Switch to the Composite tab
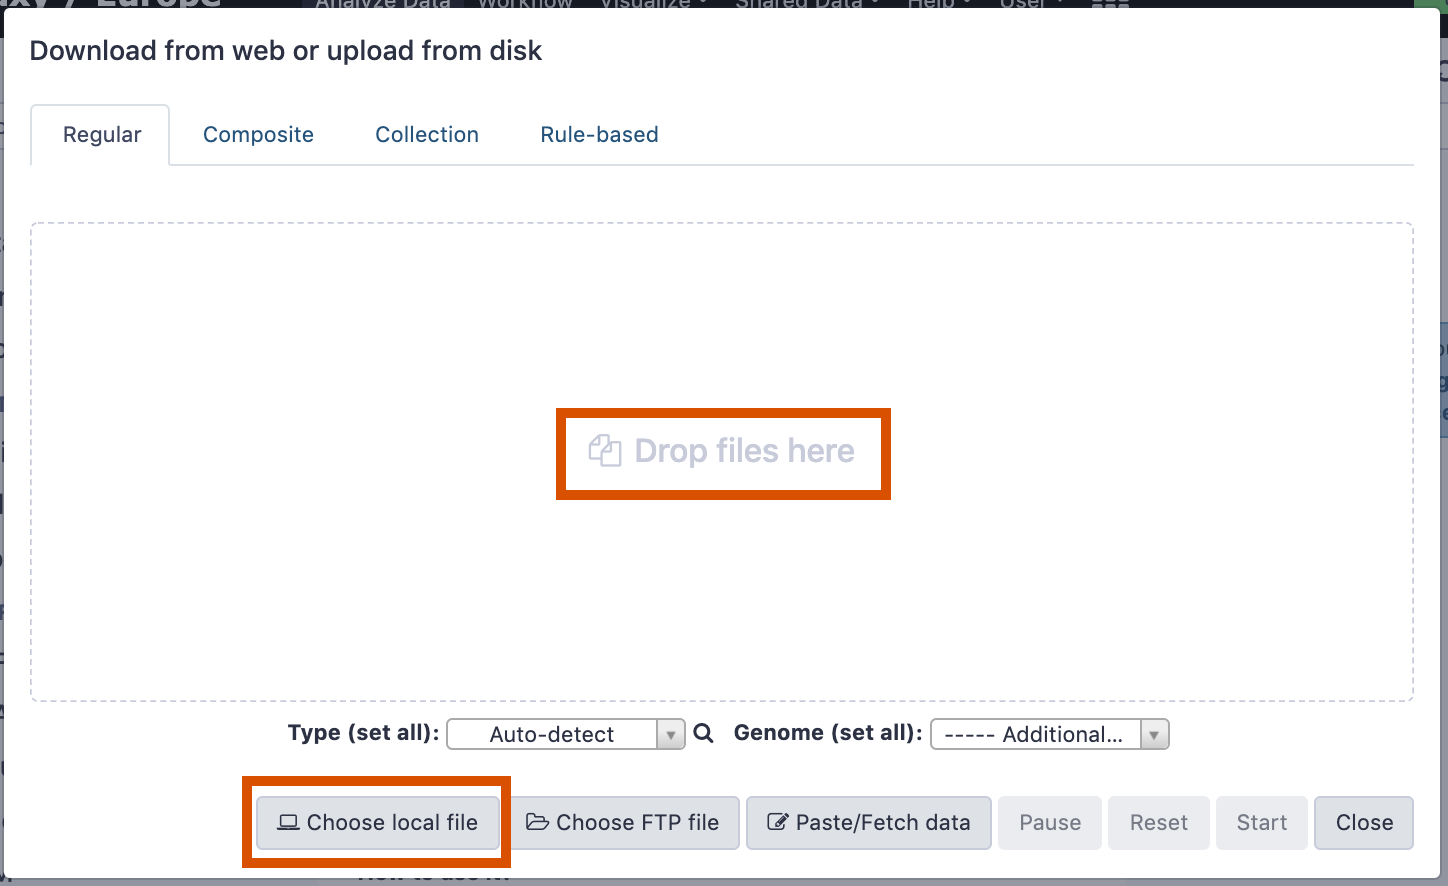 258,135
